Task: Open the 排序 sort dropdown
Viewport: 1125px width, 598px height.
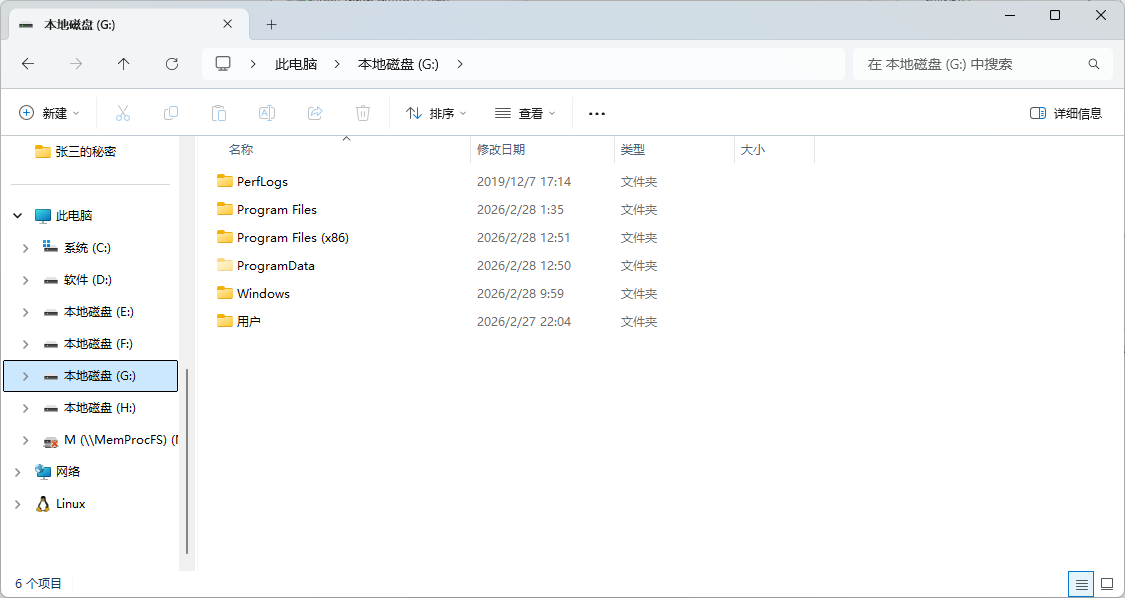Action: click(436, 113)
